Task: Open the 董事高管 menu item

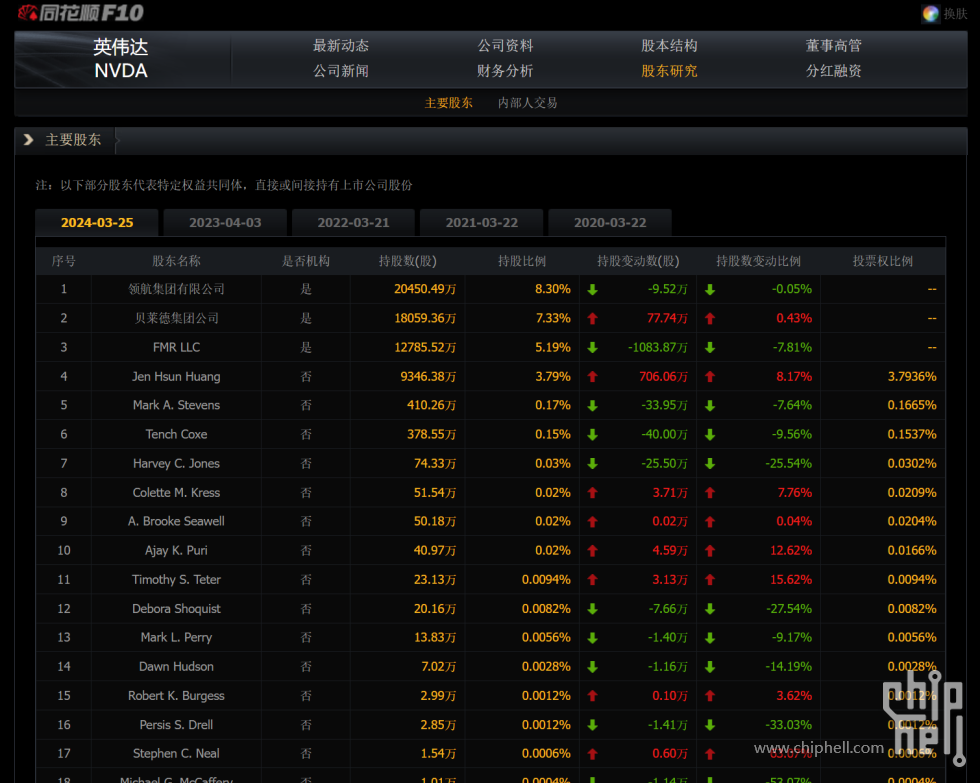Action: tap(834, 46)
